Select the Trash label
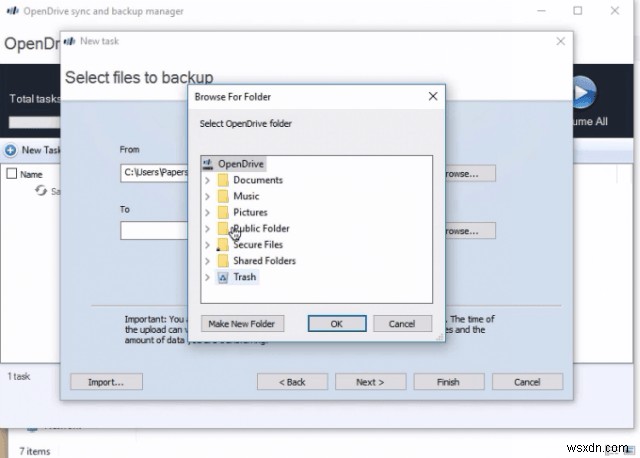This screenshot has width=640, height=458. coord(245,277)
